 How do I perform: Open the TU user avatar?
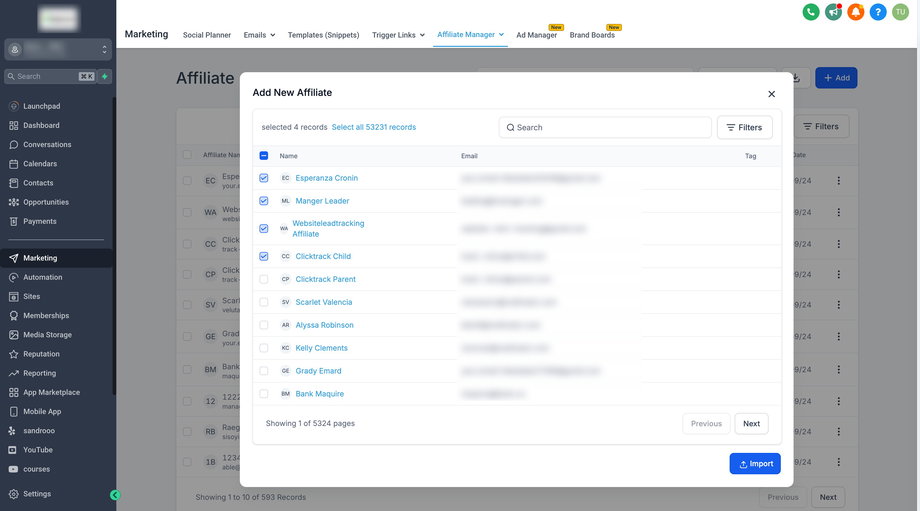pyautogui.click(x=900, y=12)
